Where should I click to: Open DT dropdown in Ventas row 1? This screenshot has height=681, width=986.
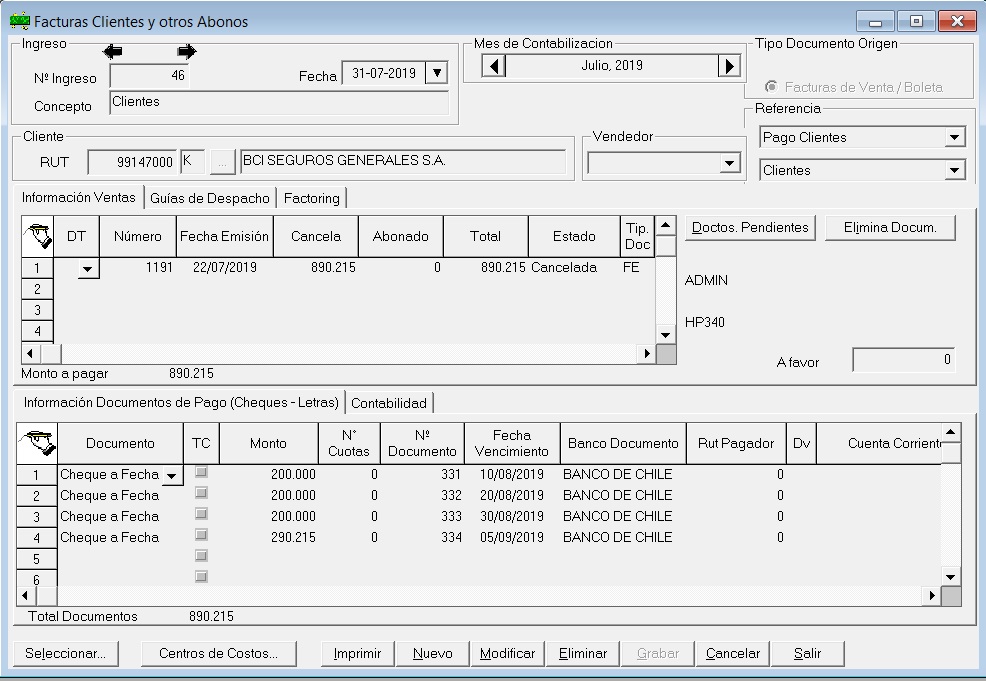click(88, 269)
